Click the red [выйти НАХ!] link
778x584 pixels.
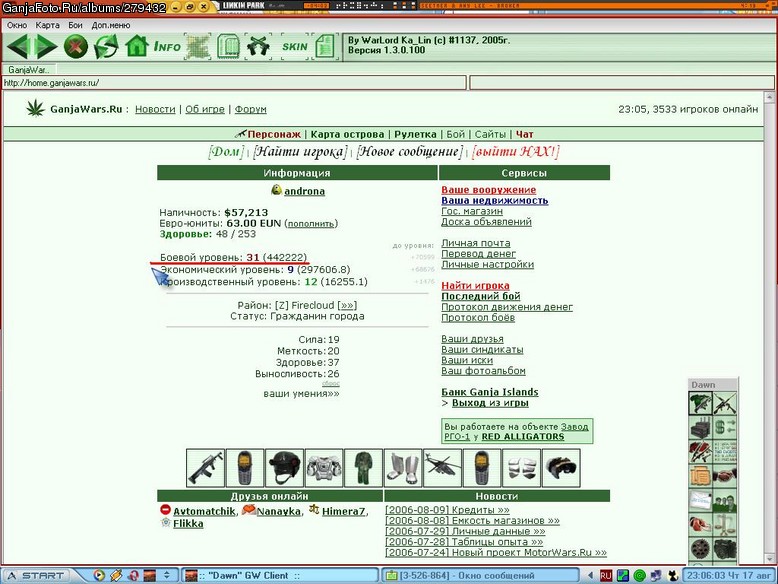click(516, 152)
